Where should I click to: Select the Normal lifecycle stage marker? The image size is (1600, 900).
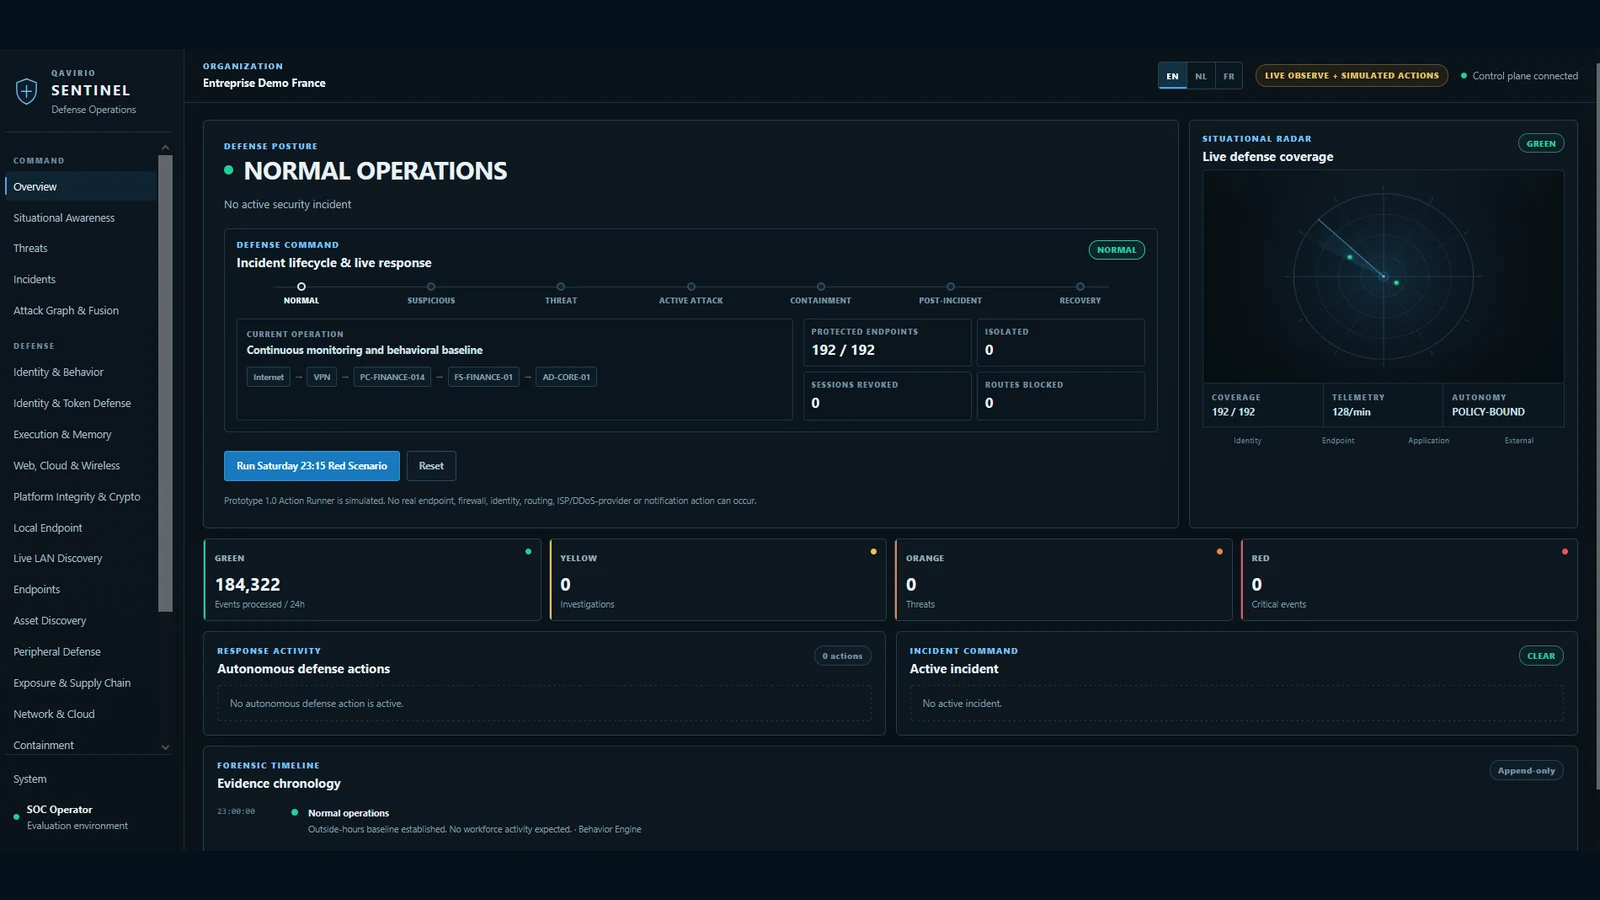pos(301,287)
